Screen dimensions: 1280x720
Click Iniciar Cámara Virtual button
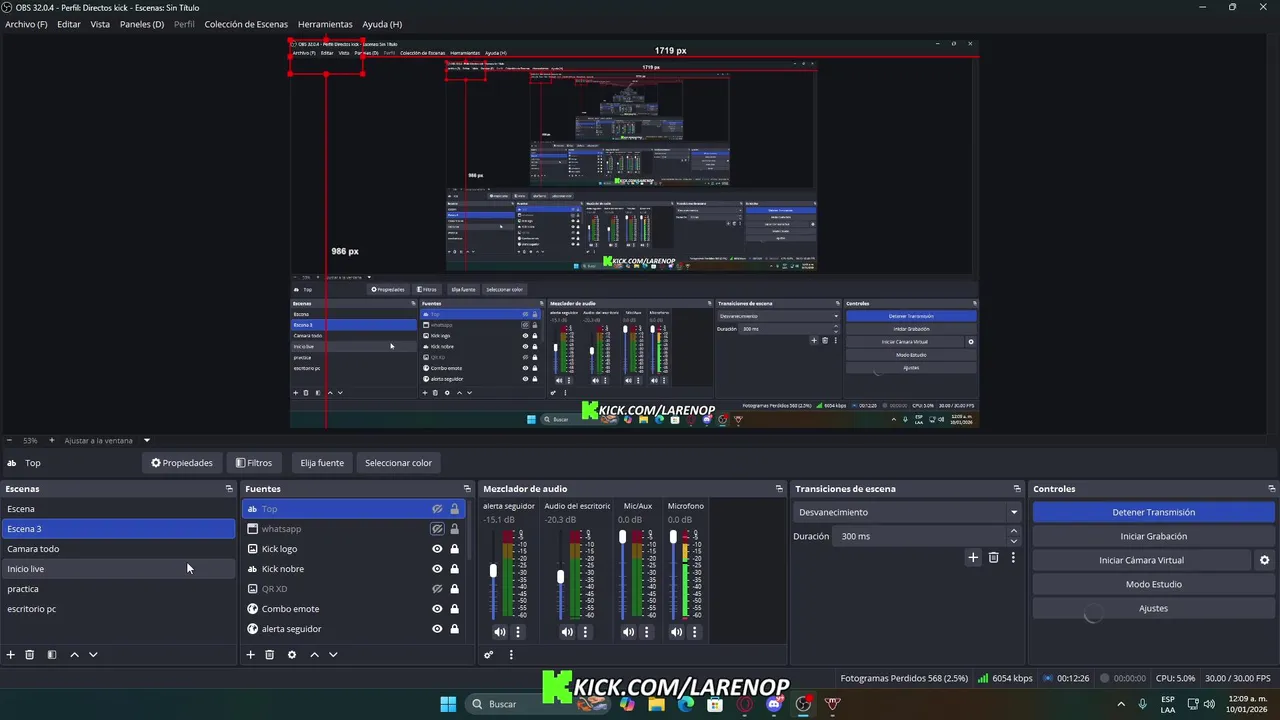[1141, 560]
